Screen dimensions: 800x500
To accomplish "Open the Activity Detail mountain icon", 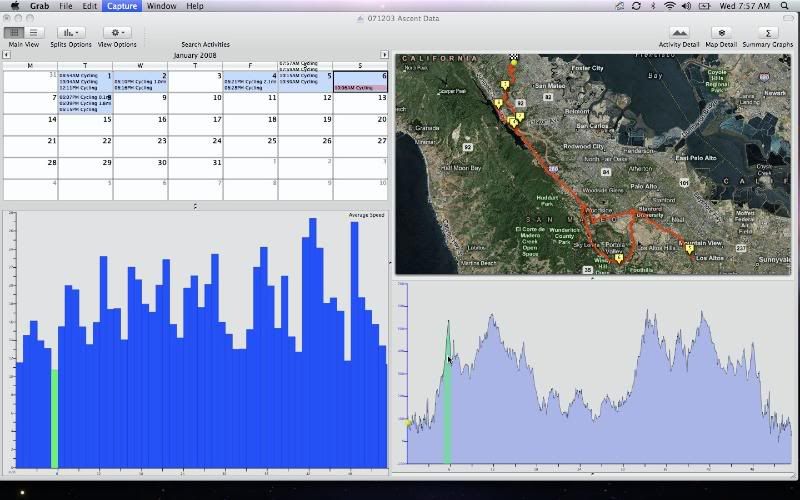I will [x=679, y=33].
